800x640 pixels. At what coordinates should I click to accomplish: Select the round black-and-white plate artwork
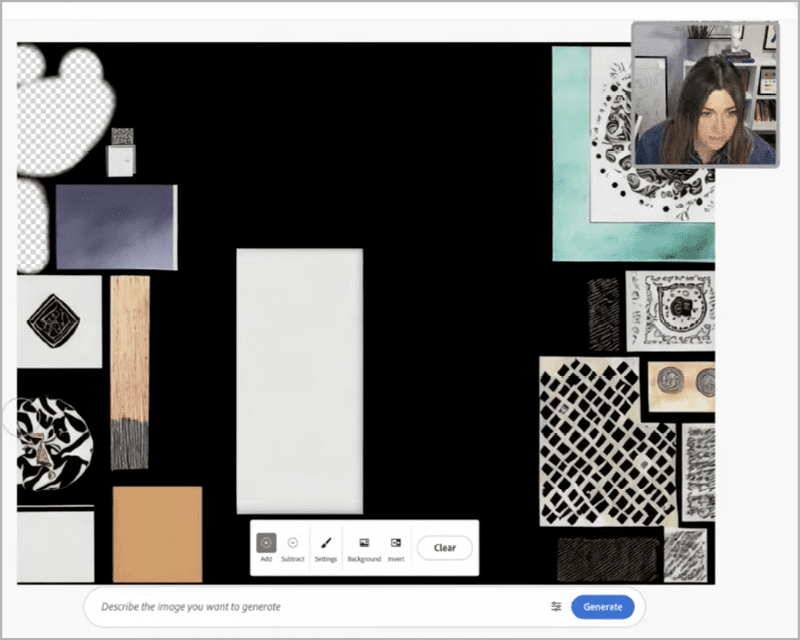coord(54,443)
